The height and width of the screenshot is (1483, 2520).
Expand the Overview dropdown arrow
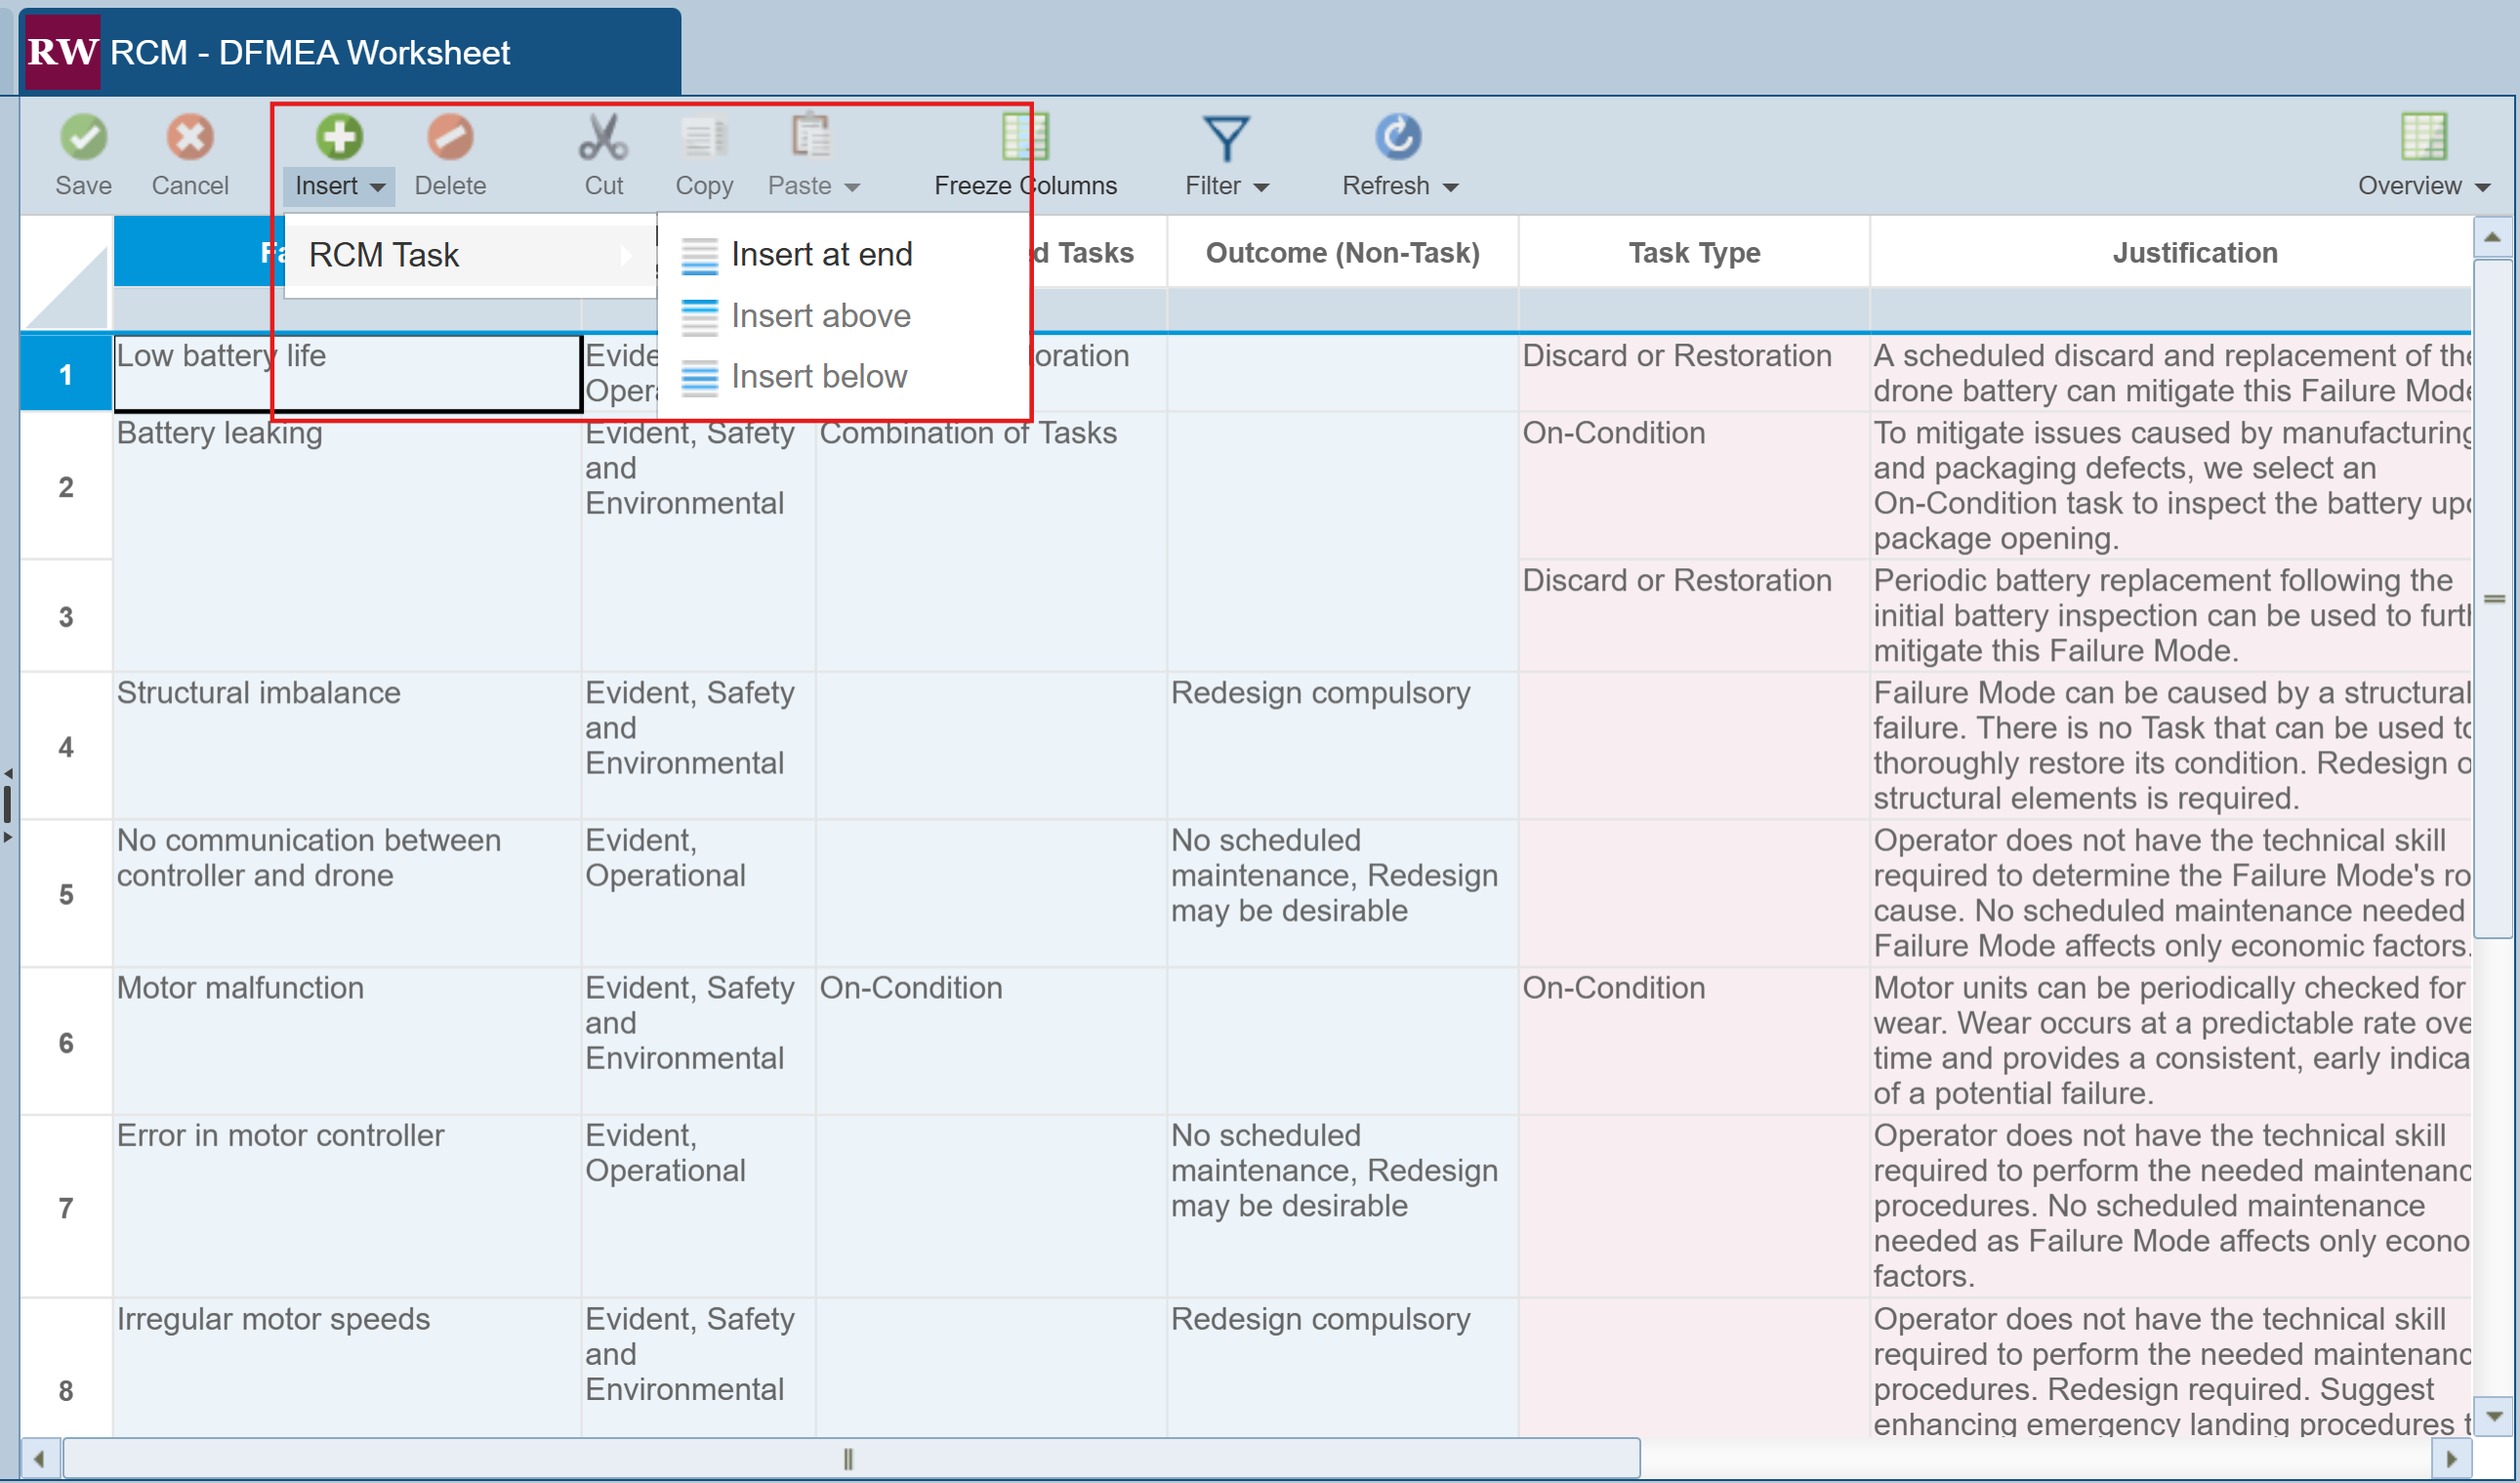tap(2483, 187)
